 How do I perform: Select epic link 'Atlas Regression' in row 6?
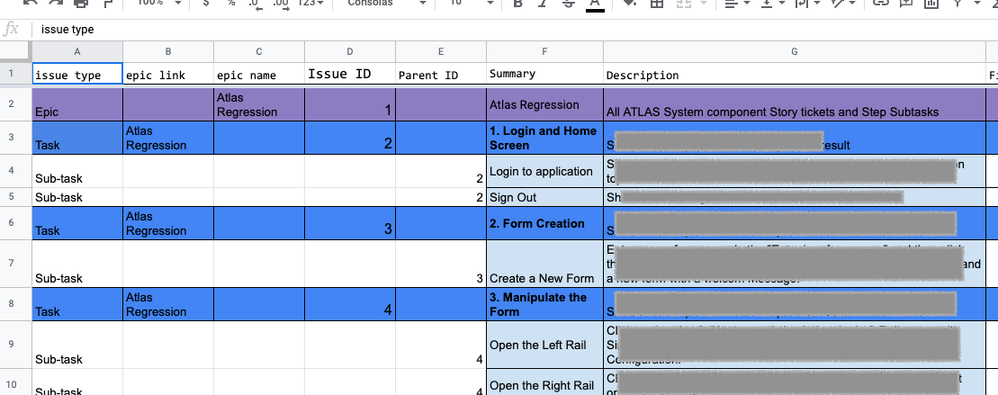point(168,223)
